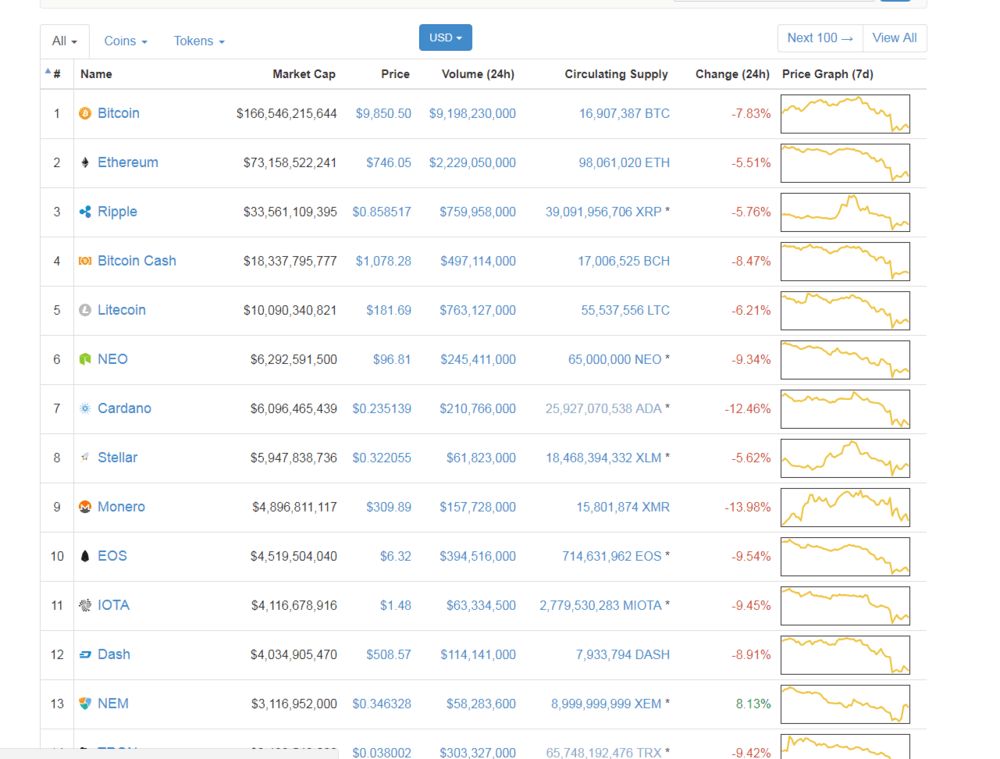Go to Next 100 results
1000x759 pixels.
click(819, 38)
